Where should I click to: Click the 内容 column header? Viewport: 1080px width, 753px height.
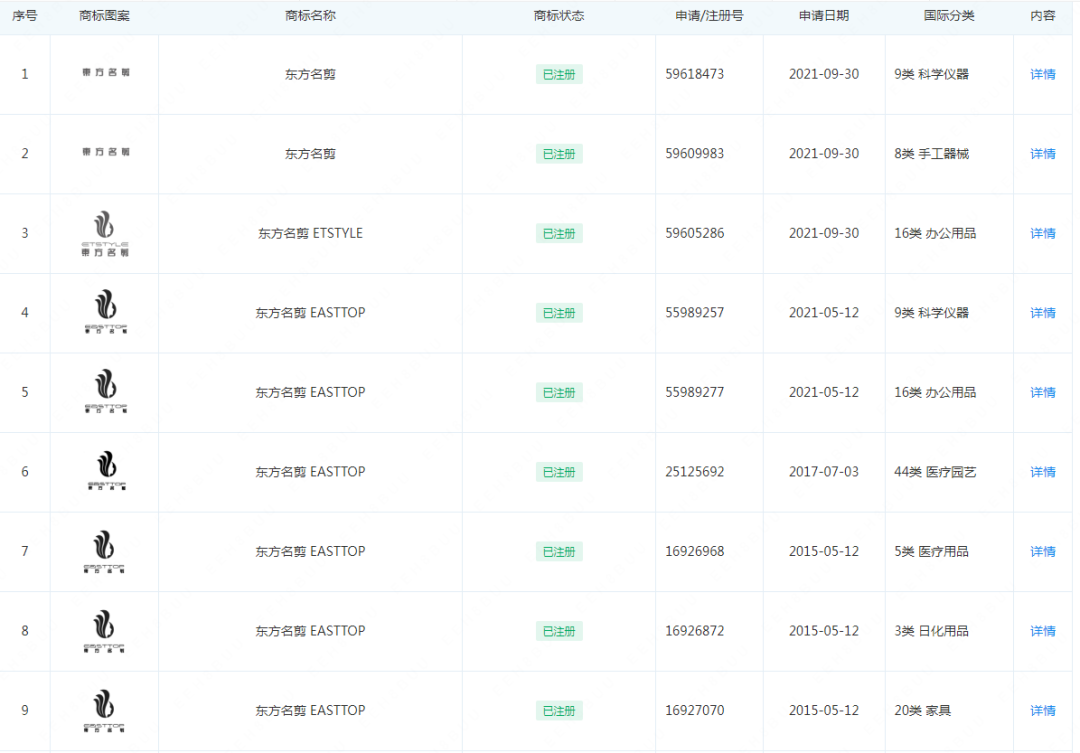[1043, 16]
